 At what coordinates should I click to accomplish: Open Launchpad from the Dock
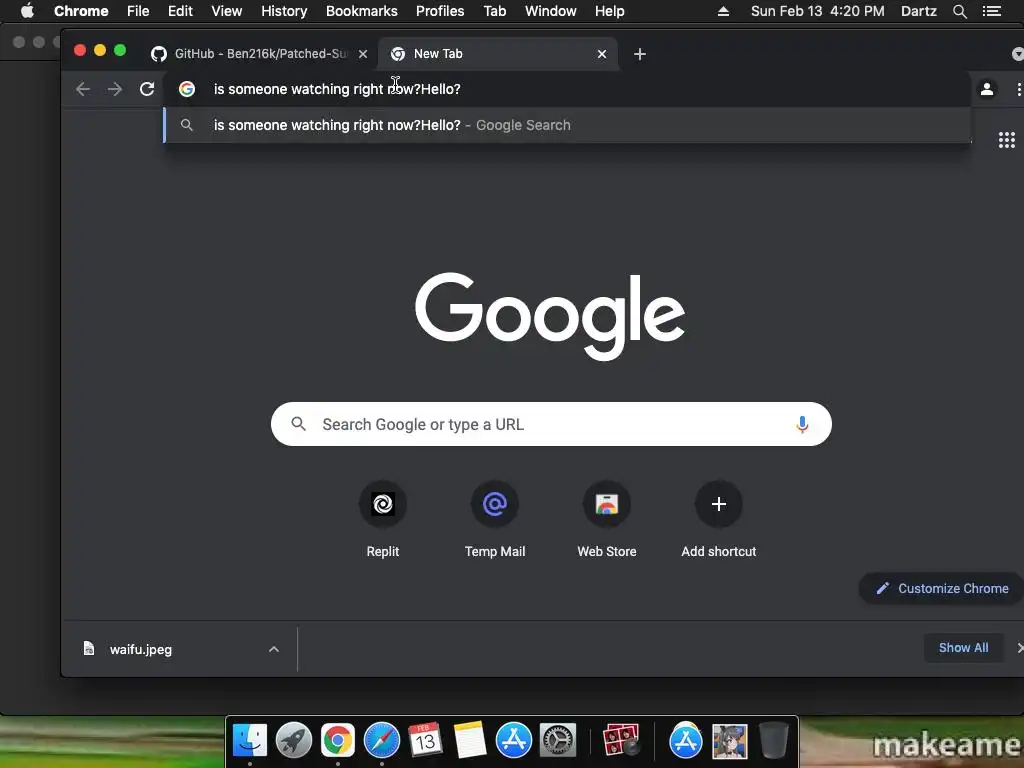(294, 741)
